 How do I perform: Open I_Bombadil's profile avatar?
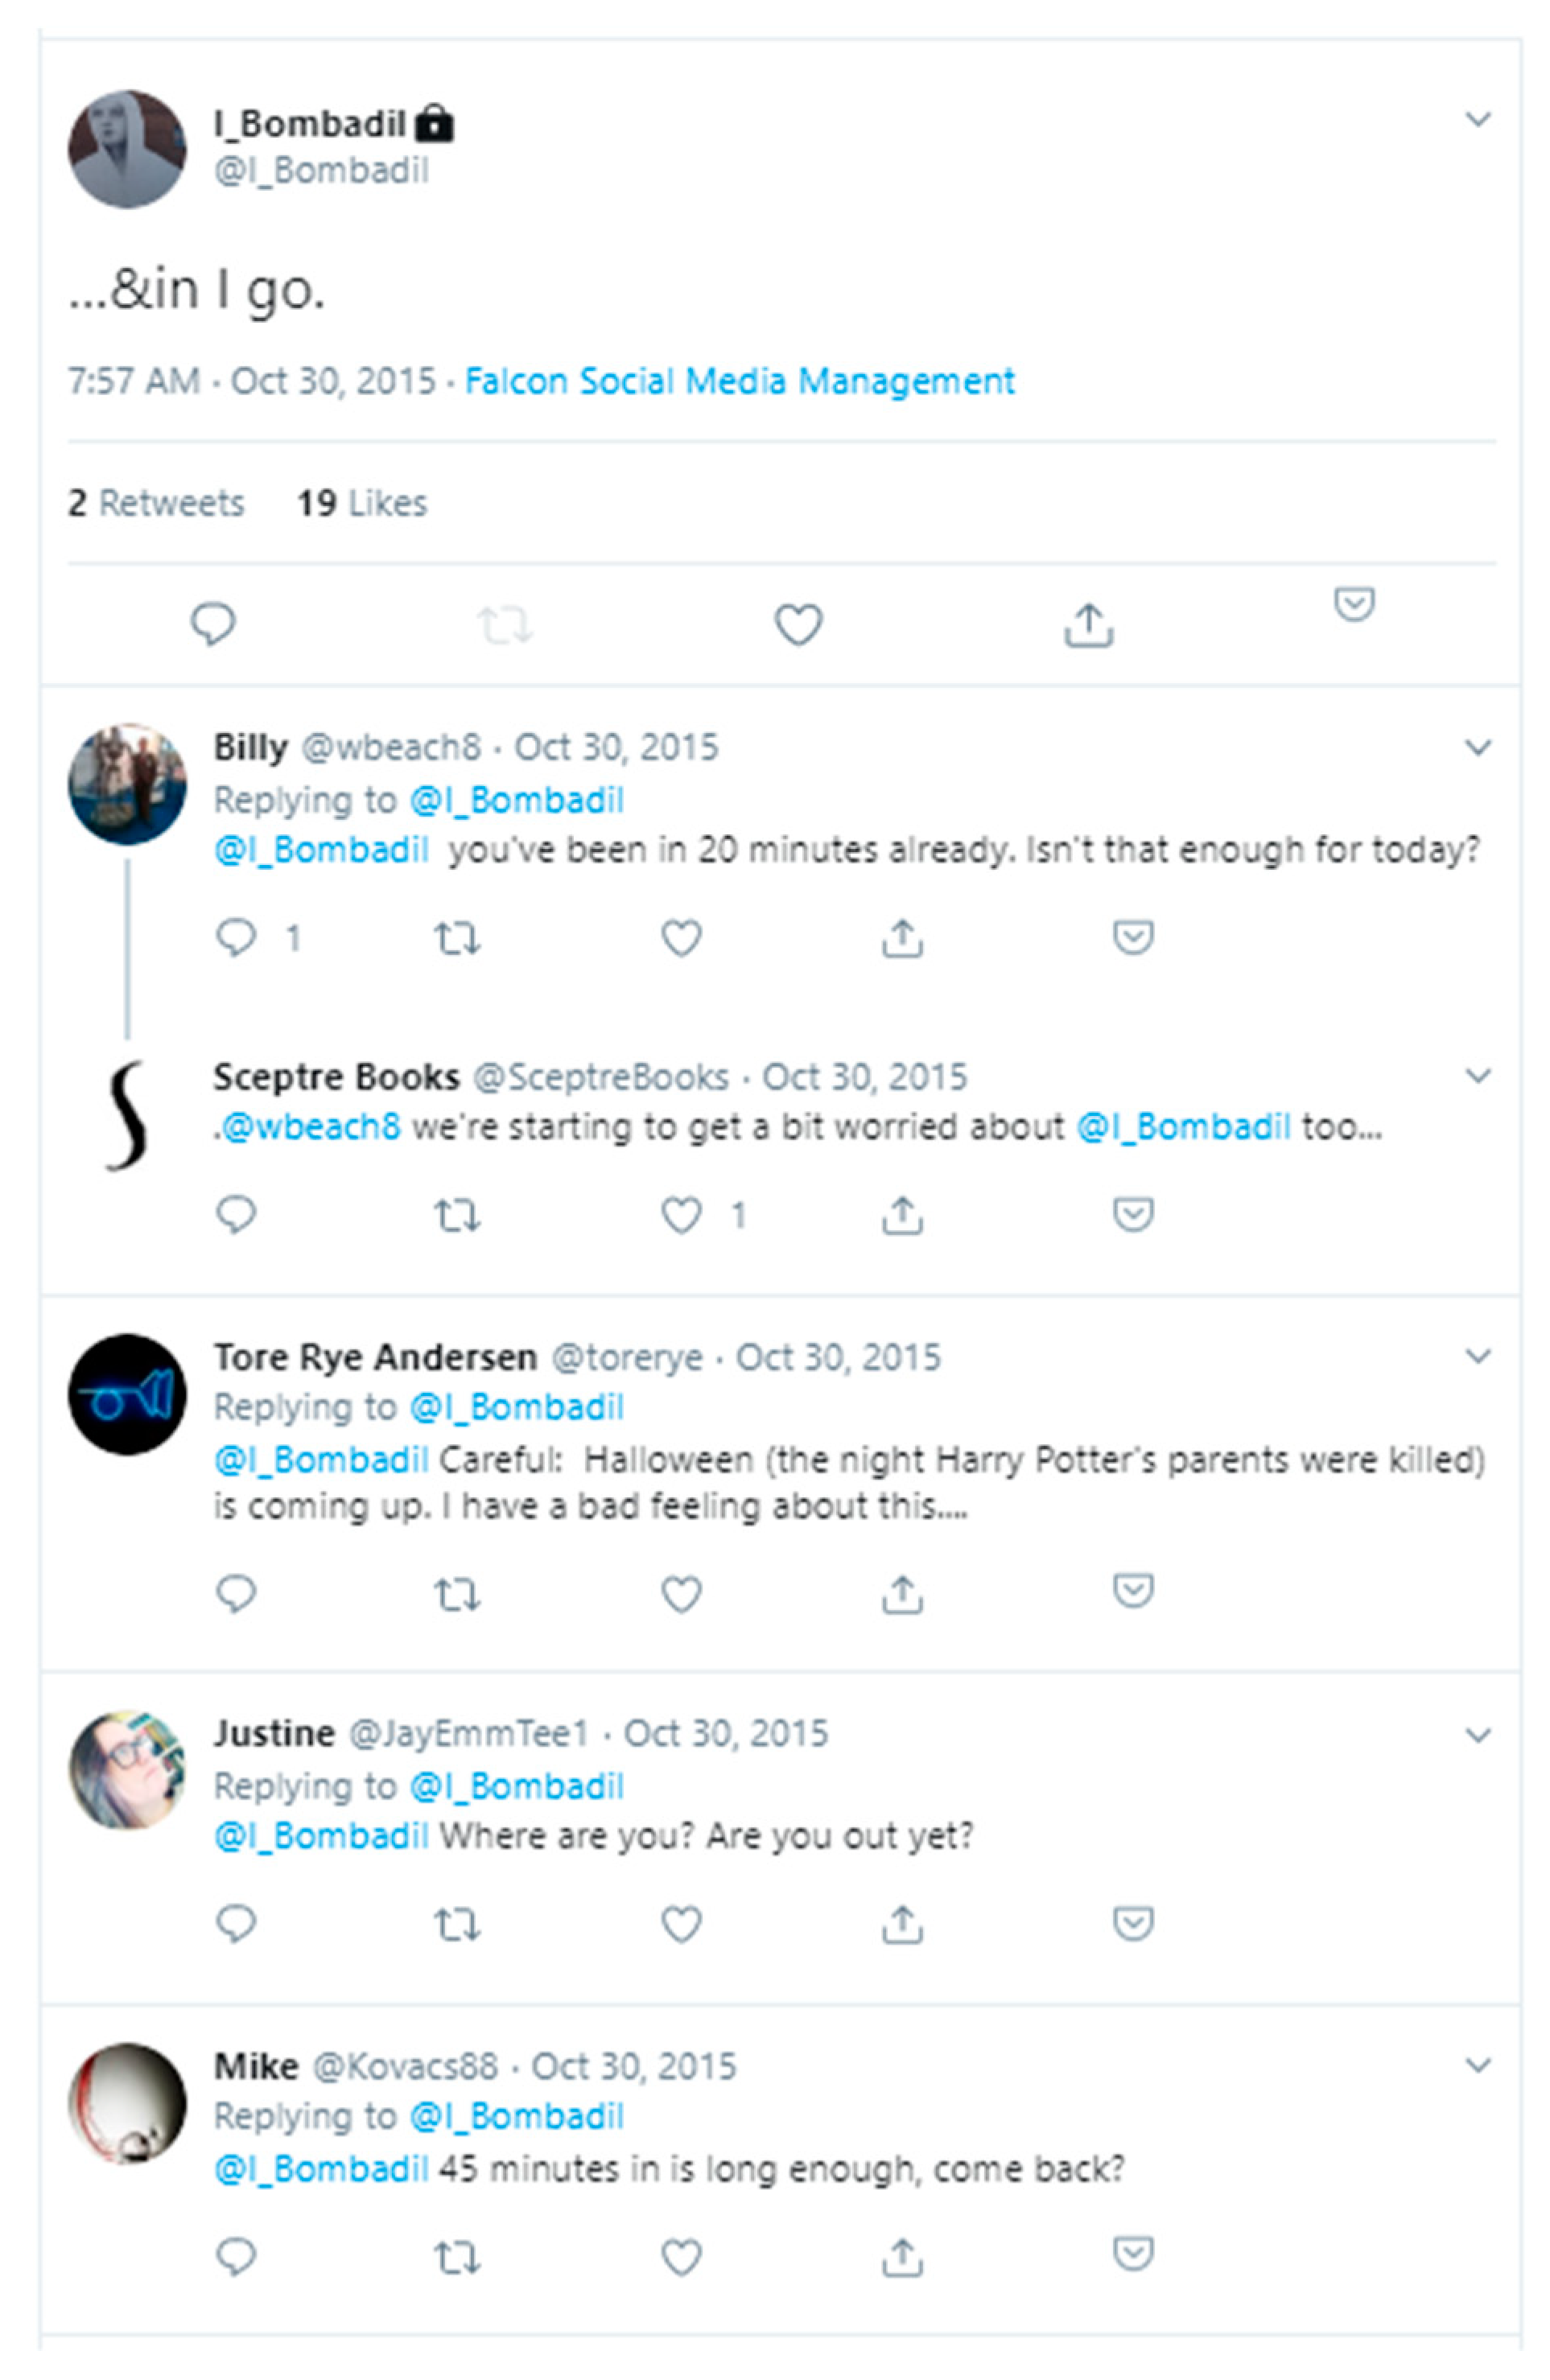click(127, 149)
